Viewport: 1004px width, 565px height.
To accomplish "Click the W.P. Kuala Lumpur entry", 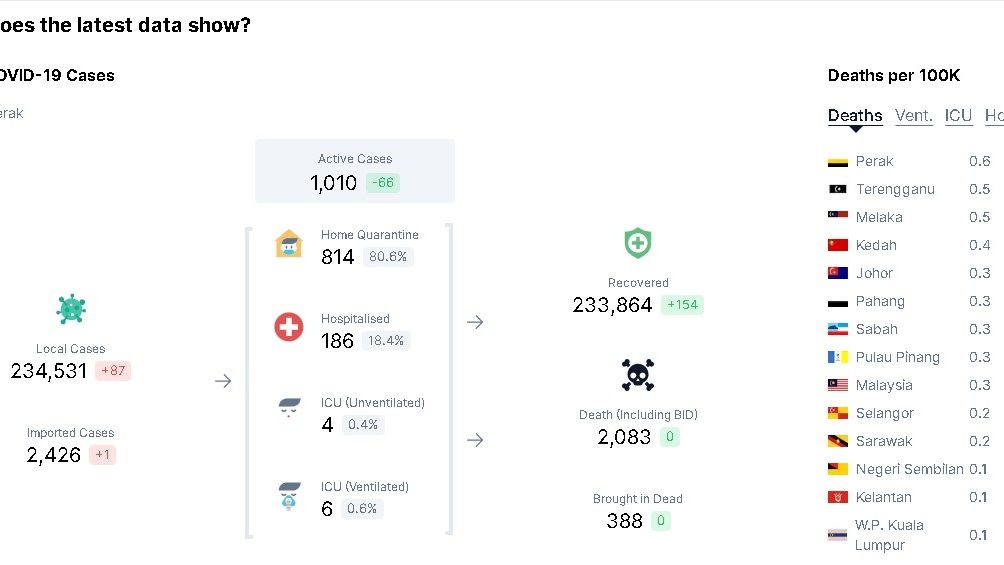I will coord(889,535).
